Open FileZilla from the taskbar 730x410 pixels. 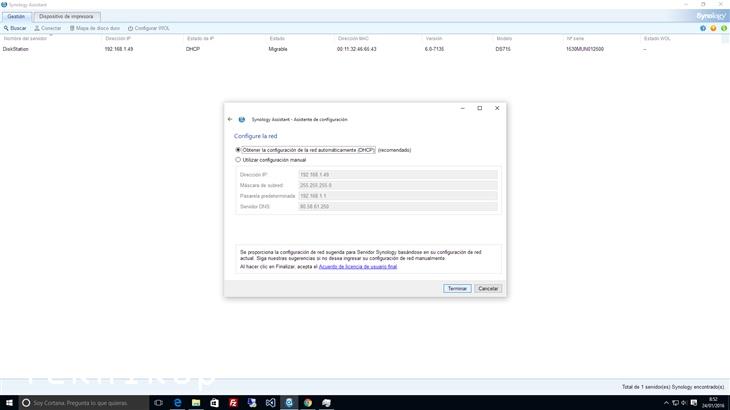[232, 403]
